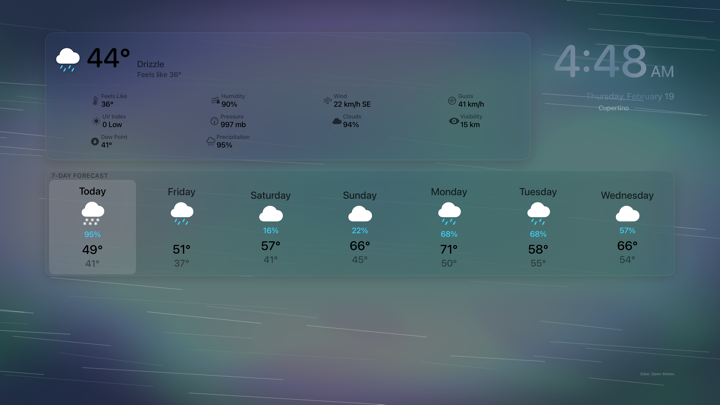Click the 7-DAY FORECAST heading
The image size is (720, 405).
[x=79, y=175]
